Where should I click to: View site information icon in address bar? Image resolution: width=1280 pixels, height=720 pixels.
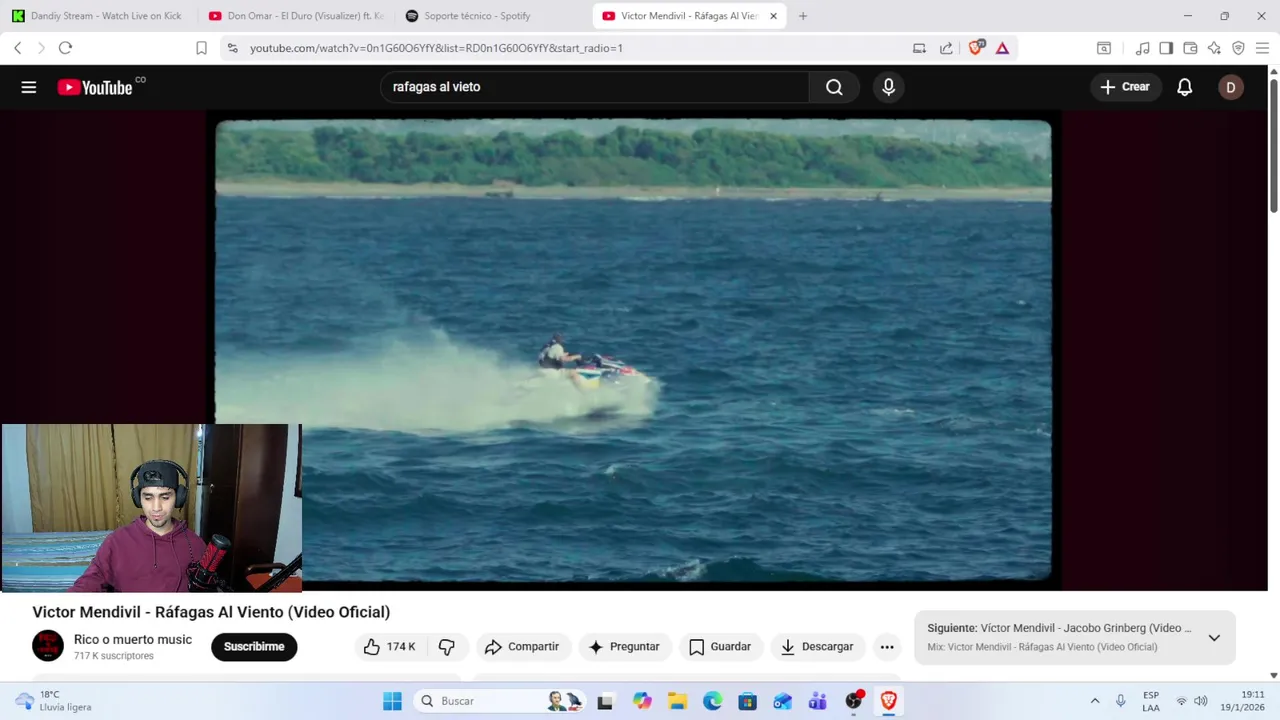pyautogui.click(x=232, y=48)
